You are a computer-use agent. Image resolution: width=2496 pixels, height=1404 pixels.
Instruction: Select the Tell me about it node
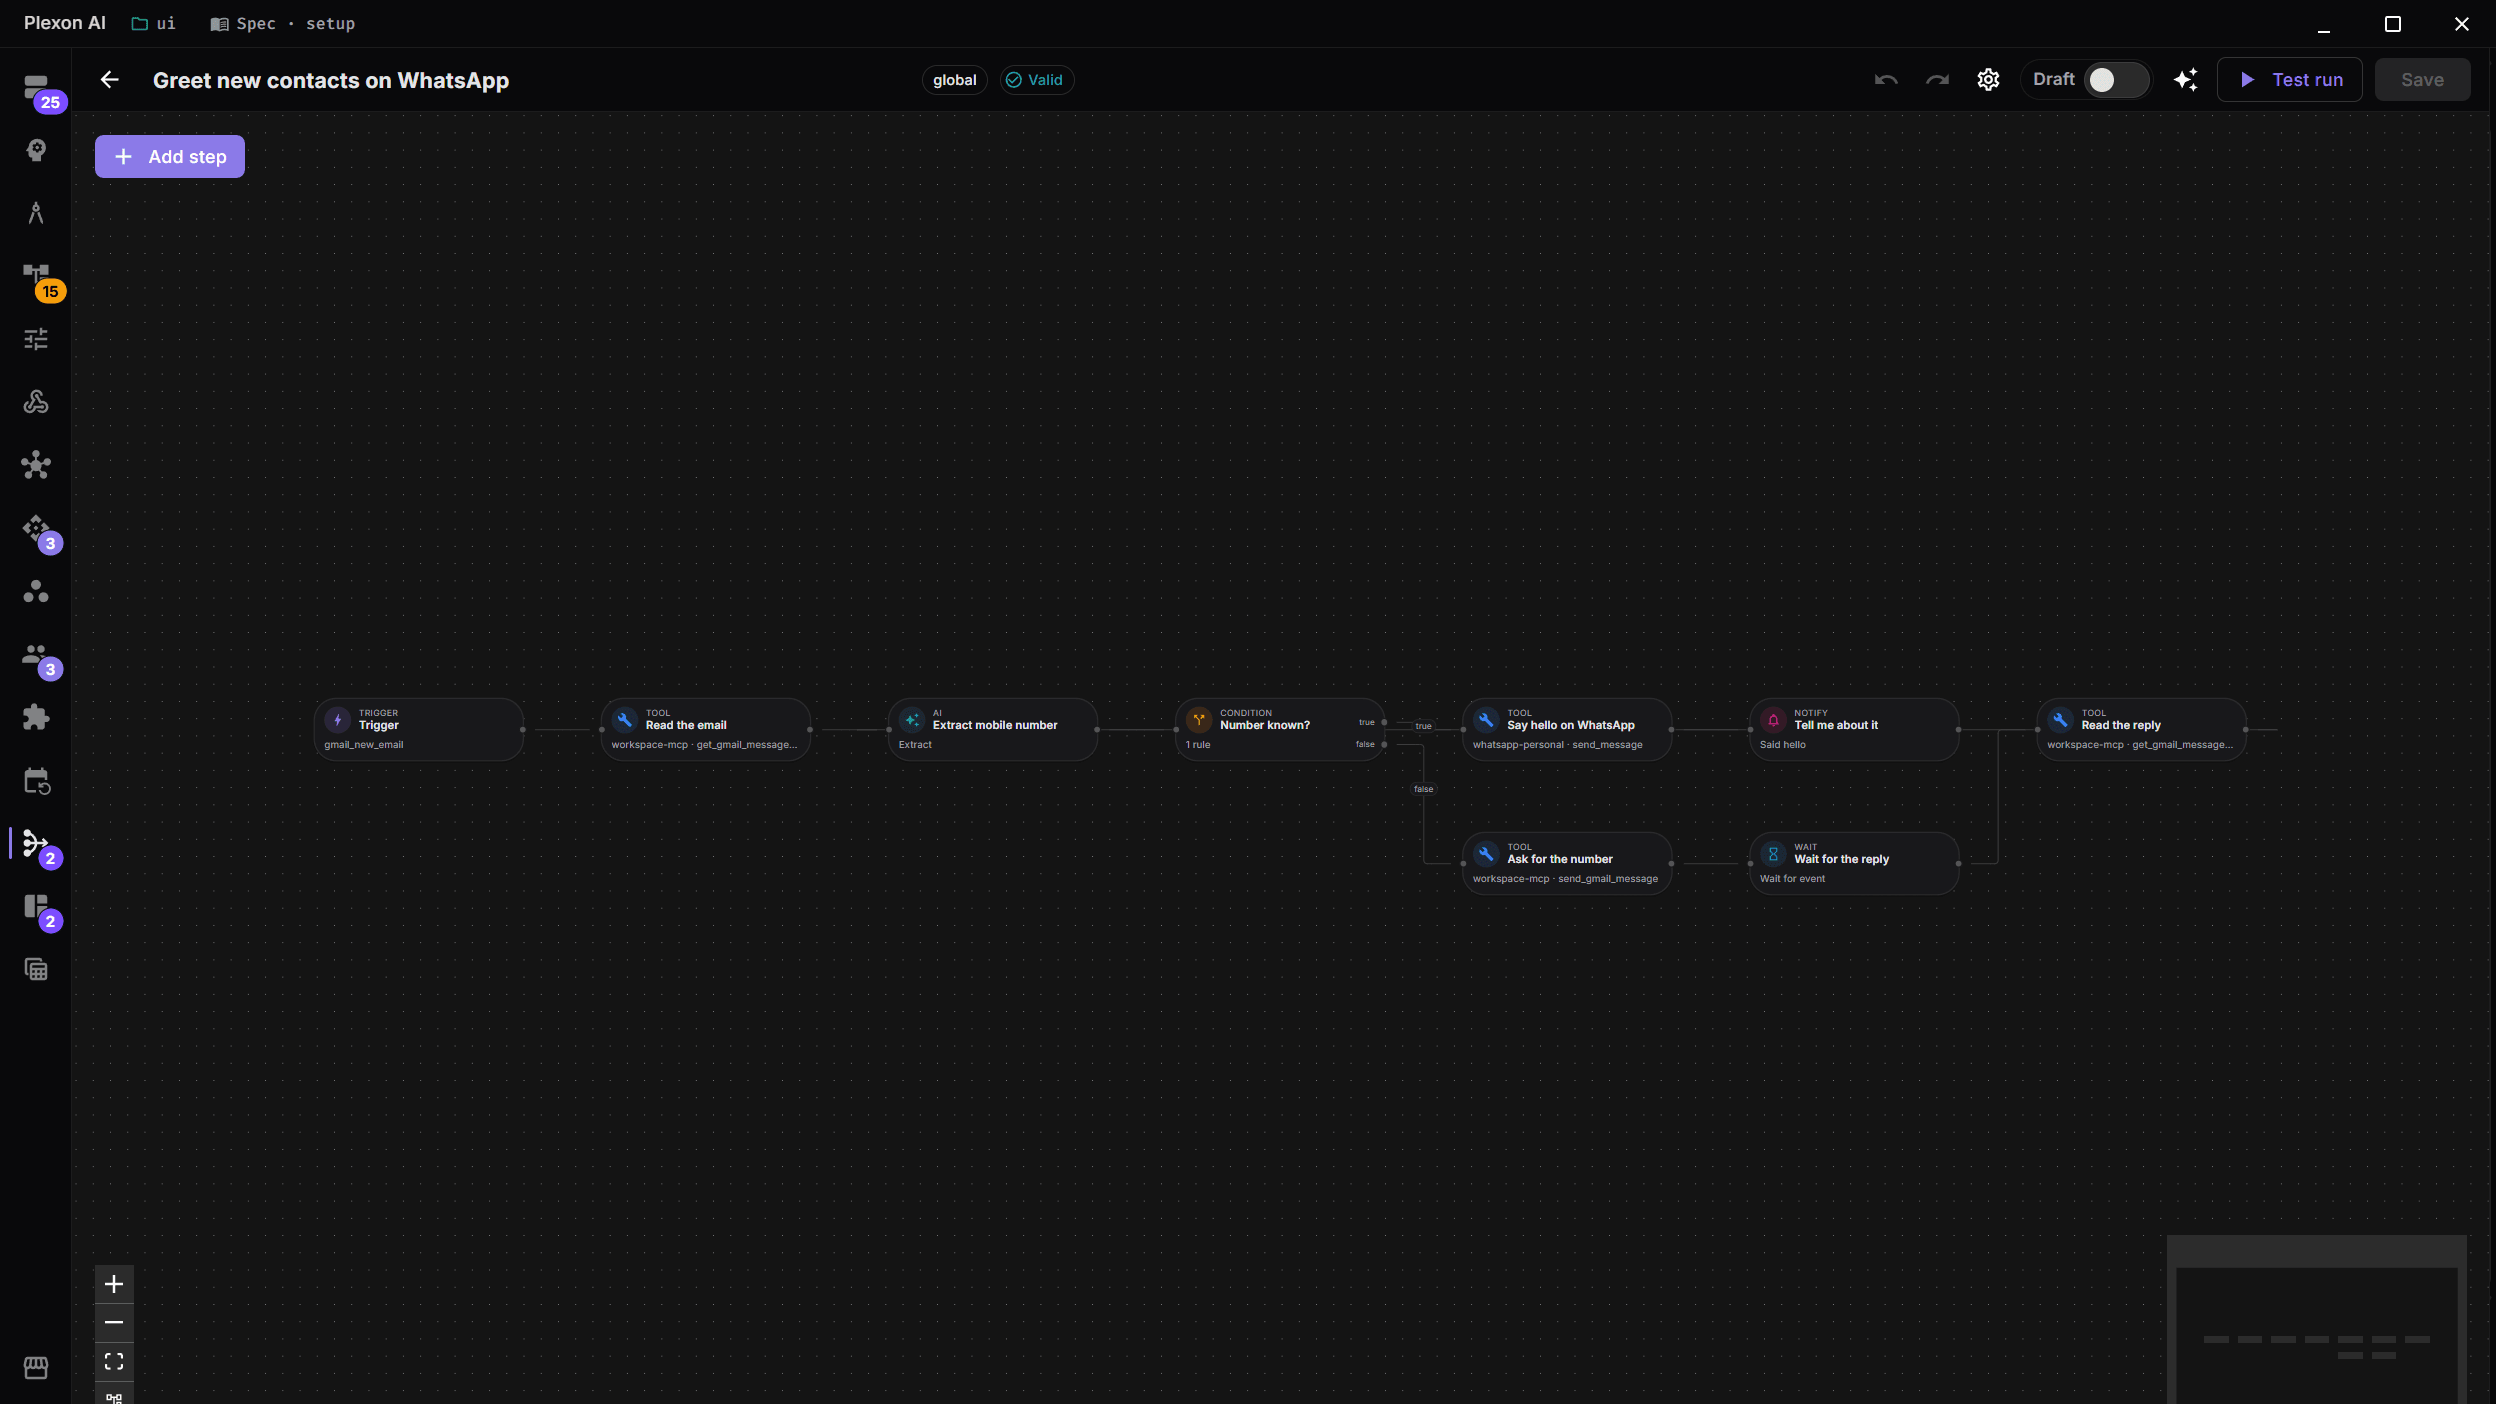pos(1854,730)
